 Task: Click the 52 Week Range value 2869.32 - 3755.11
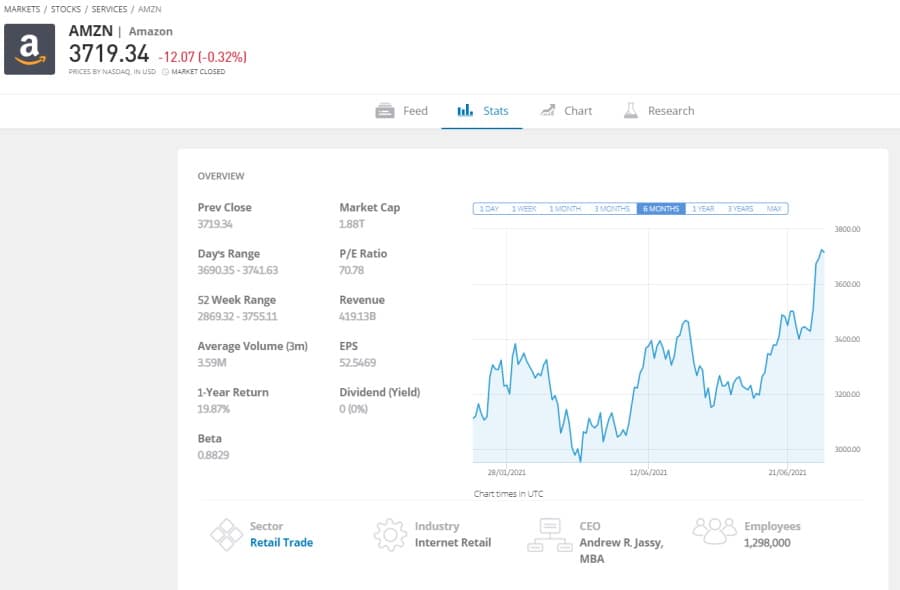237,316
